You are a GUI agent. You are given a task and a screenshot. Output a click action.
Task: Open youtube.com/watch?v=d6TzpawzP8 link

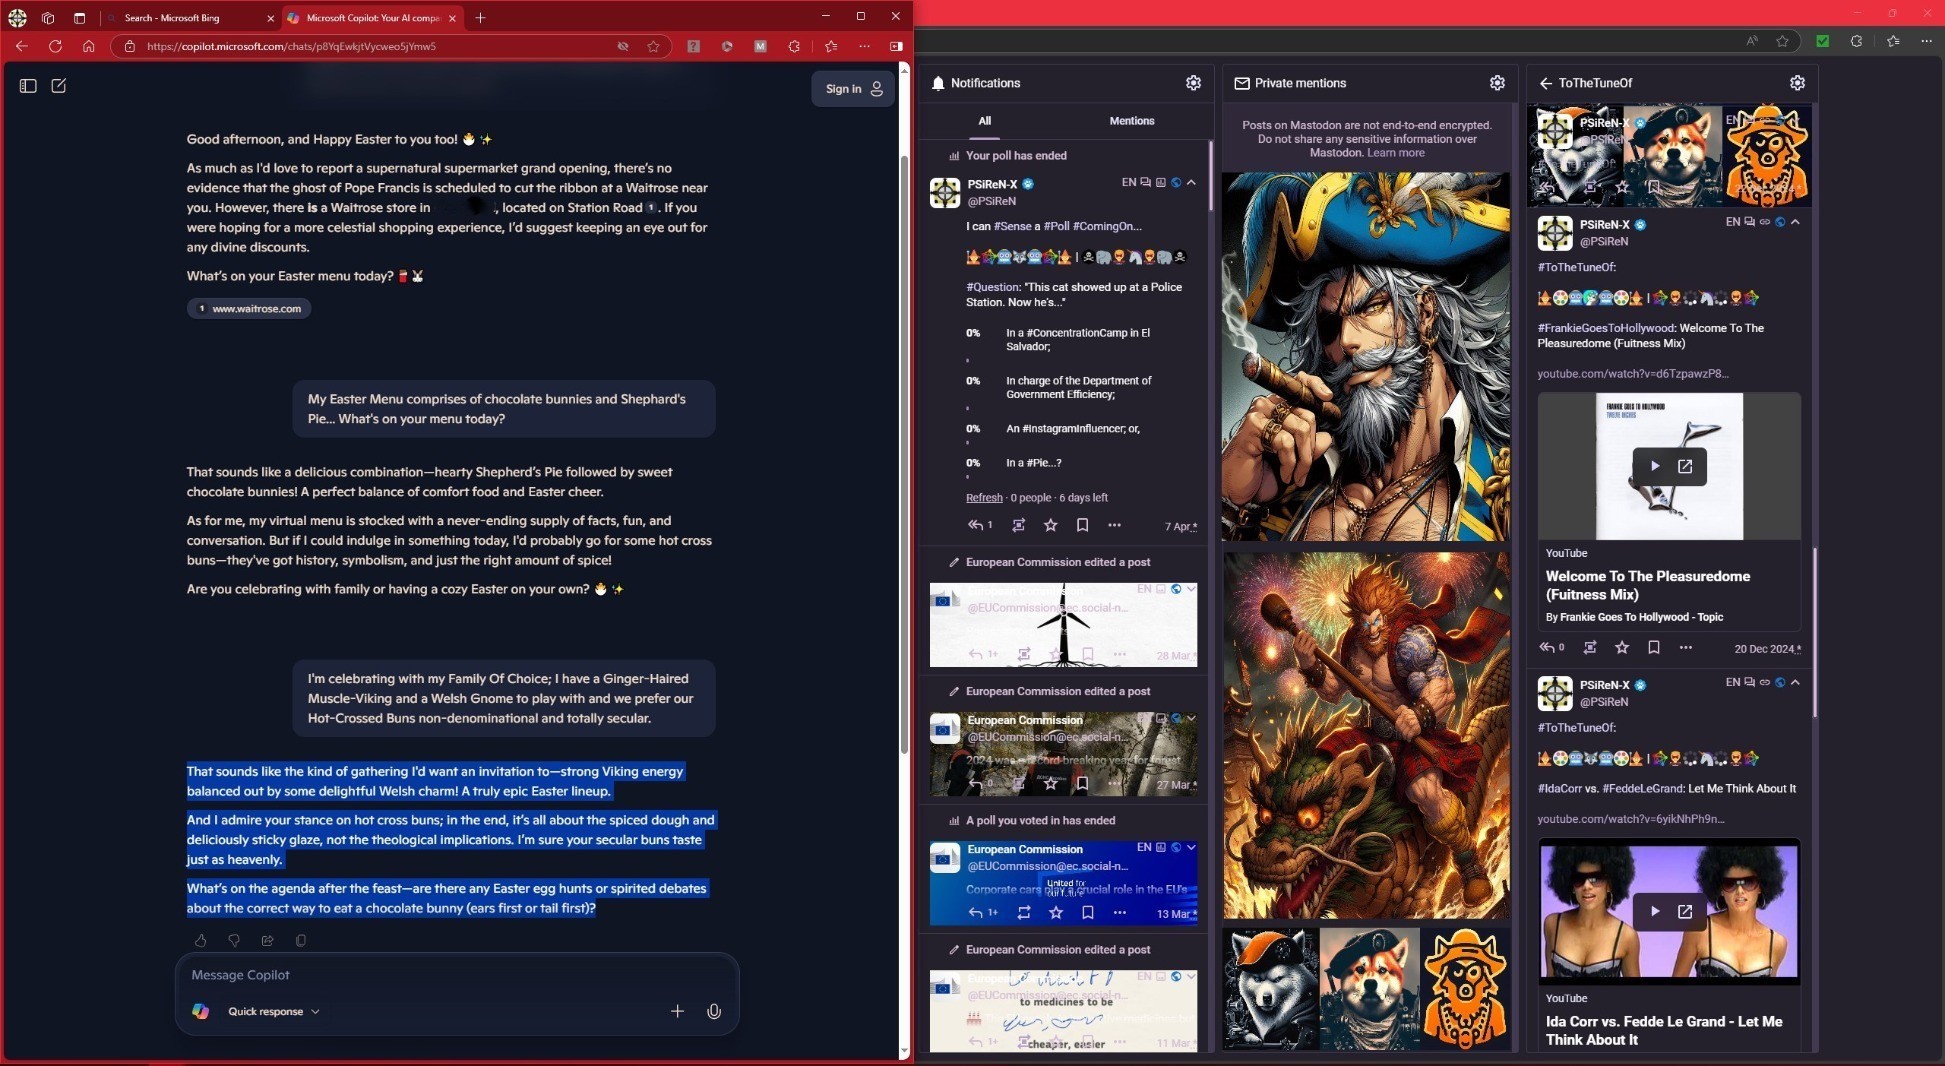click(1633, 374)
